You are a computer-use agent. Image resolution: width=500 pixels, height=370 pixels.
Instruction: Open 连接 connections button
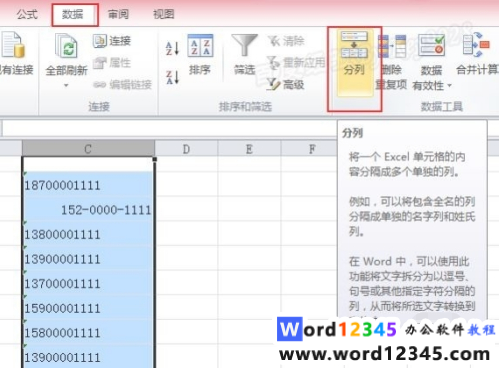tap(112, 41)
